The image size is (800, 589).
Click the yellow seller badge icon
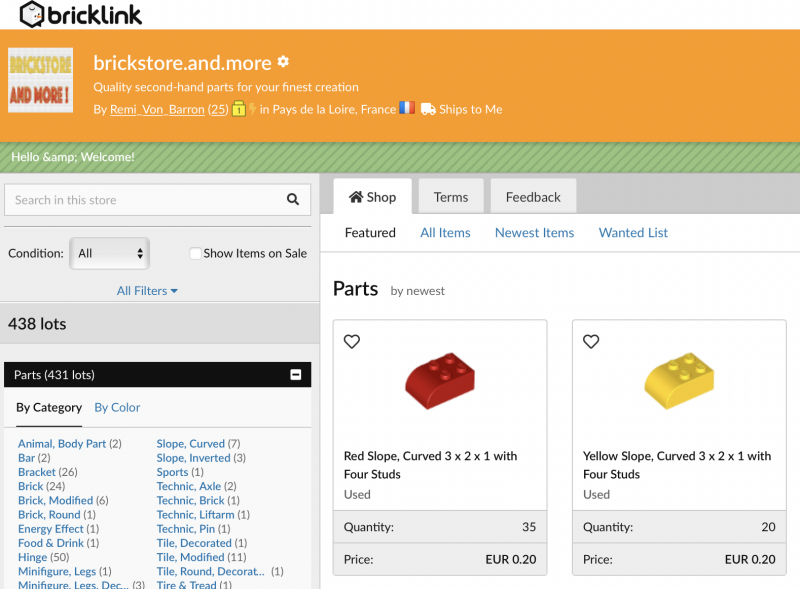coord(239,109)
